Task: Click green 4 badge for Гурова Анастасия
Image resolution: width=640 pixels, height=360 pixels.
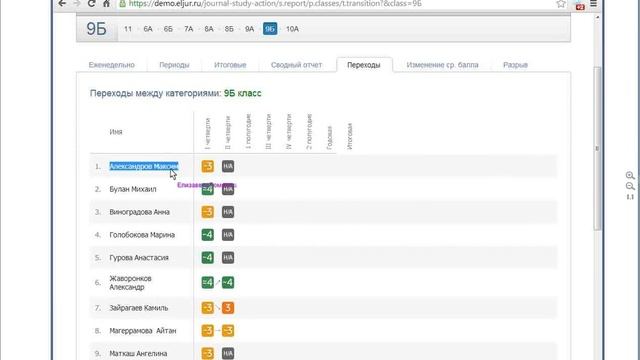Action: tap(208, 258)
